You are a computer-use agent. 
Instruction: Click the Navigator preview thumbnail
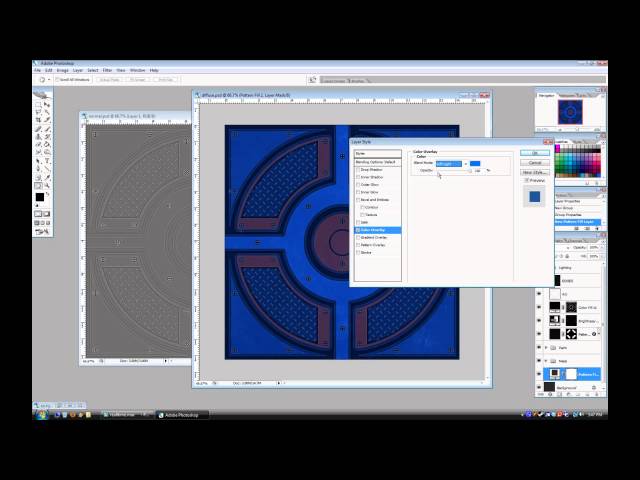tap(572, 111)
